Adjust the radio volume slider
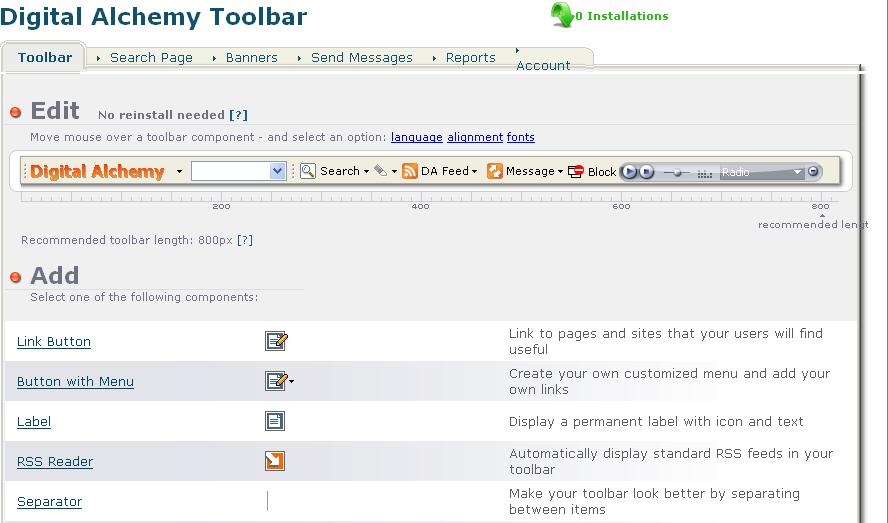This screenshot has height=523, width=888. point(677,172)
